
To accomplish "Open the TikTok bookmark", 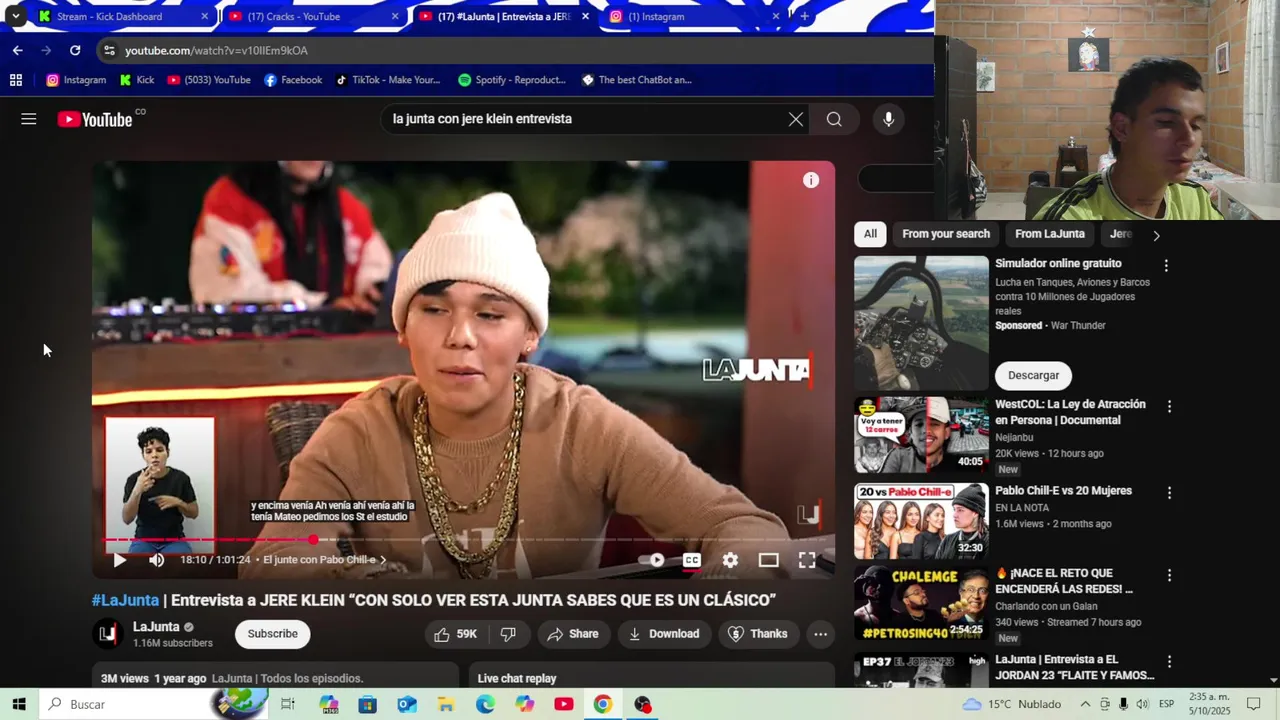I will (x=388, y=80).
